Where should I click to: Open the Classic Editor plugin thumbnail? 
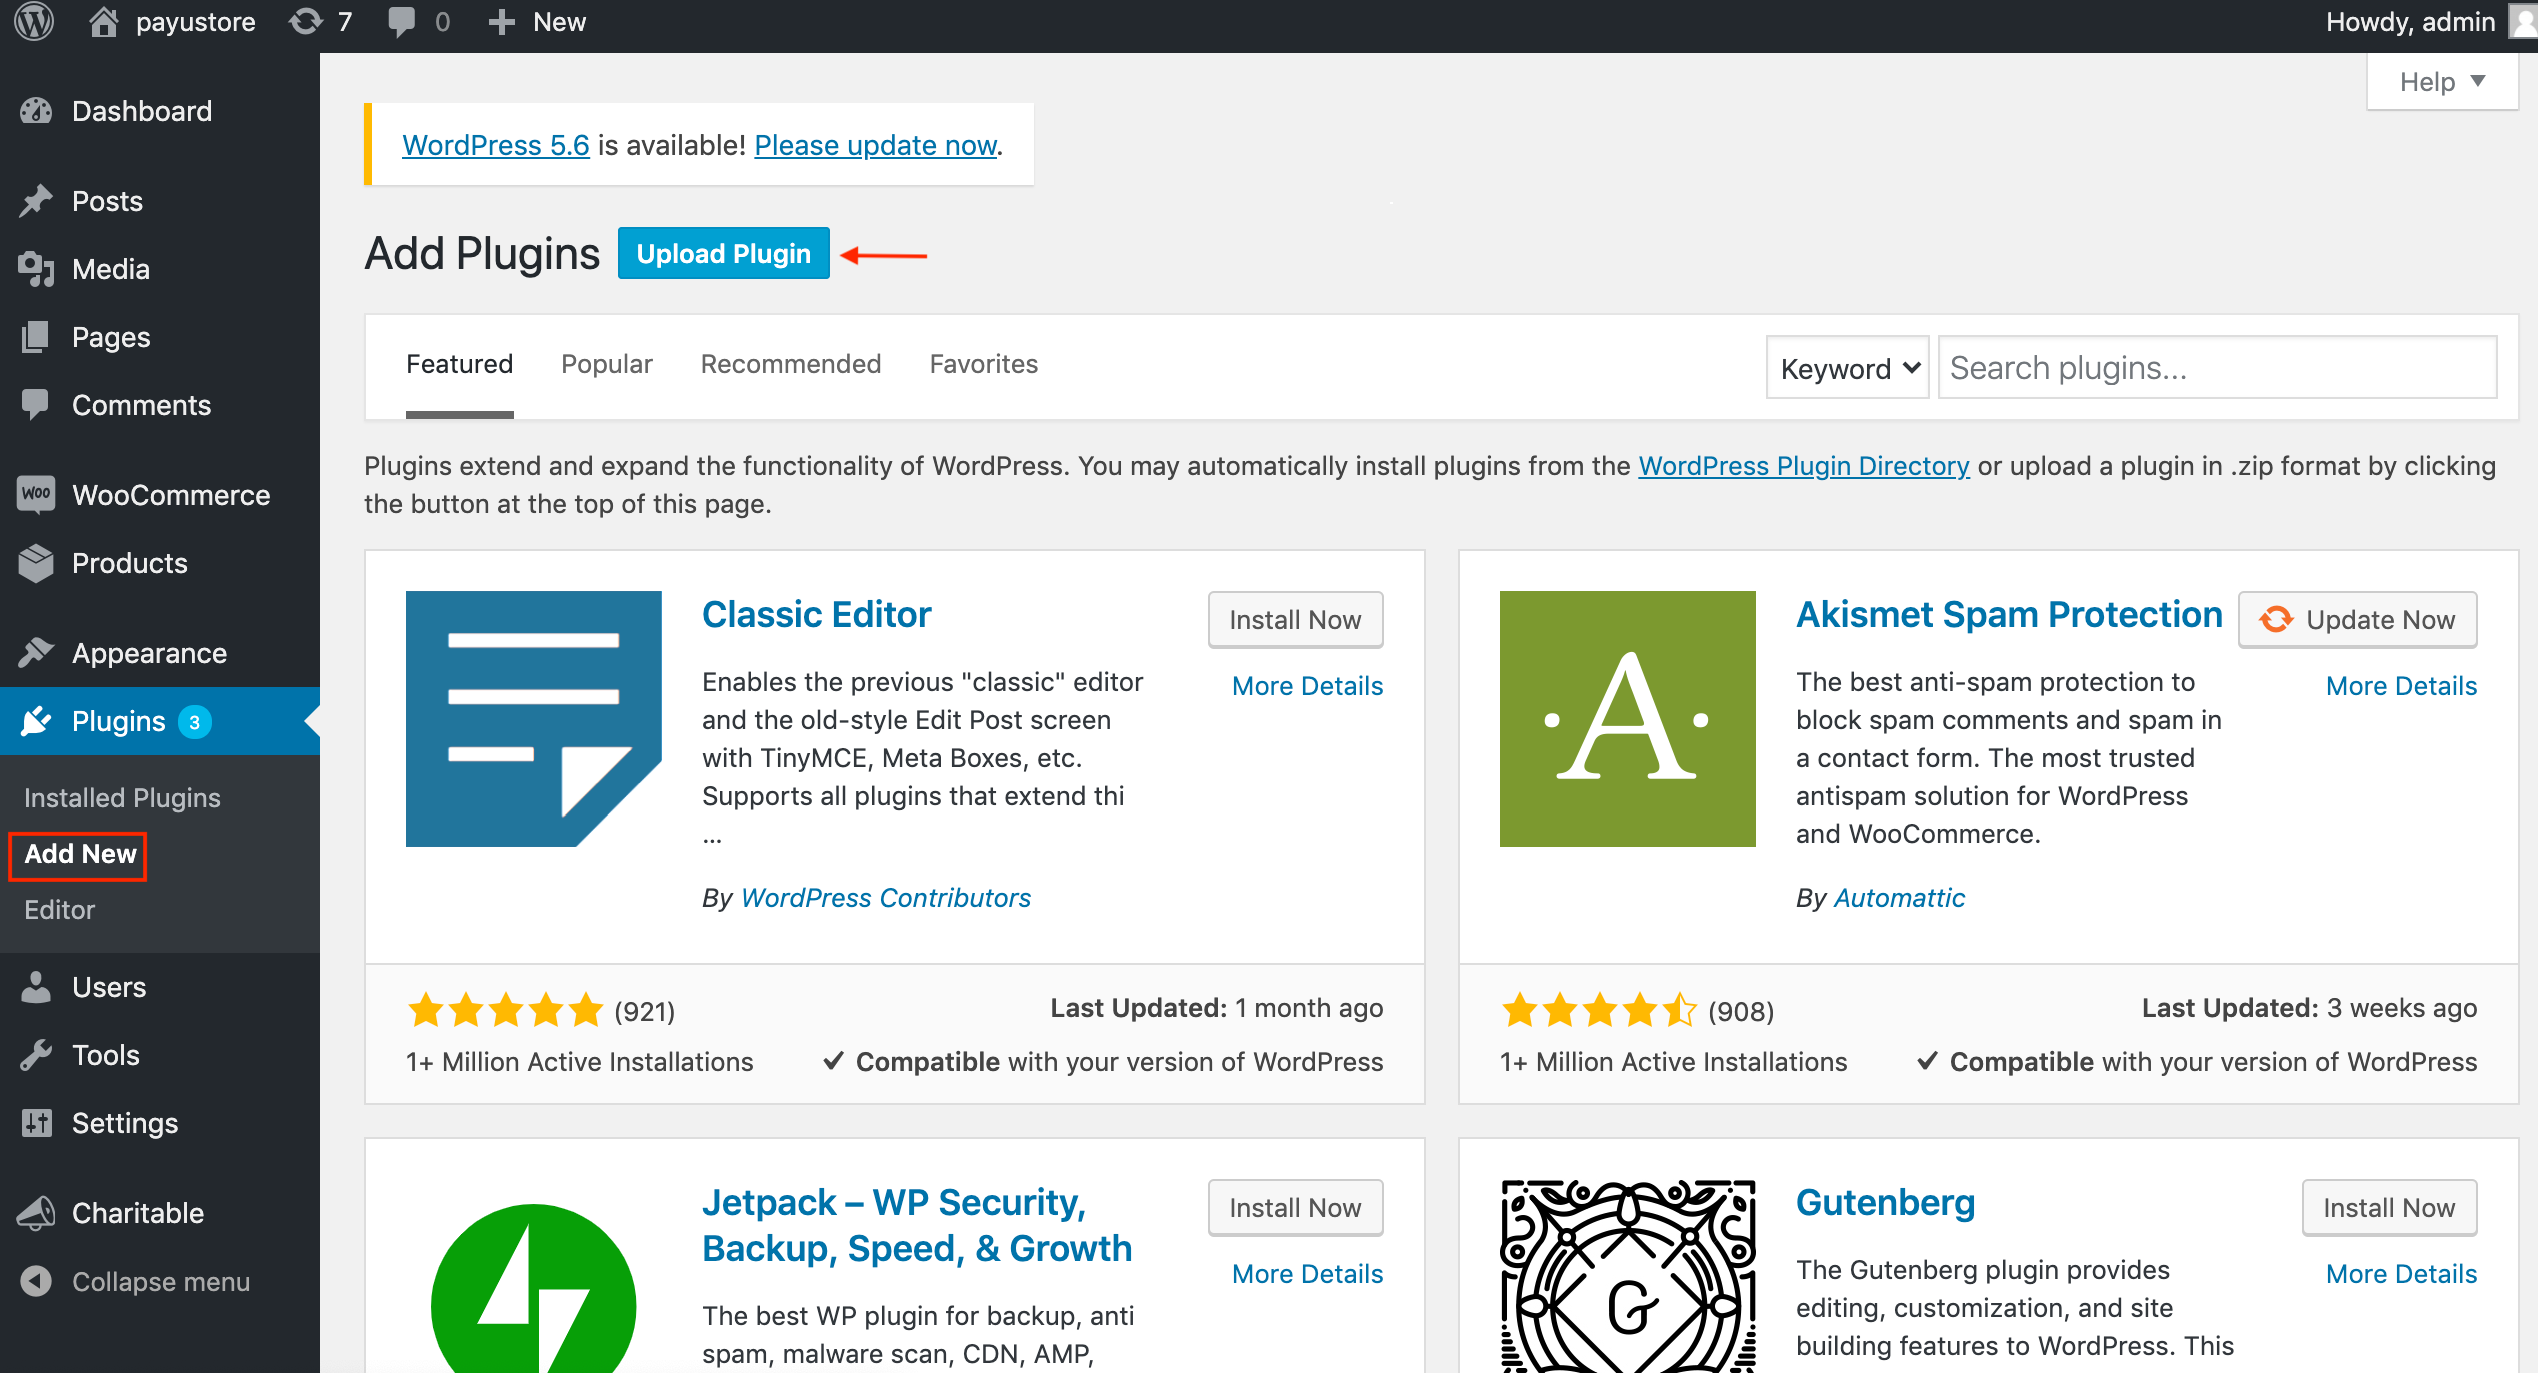(533, 719)
